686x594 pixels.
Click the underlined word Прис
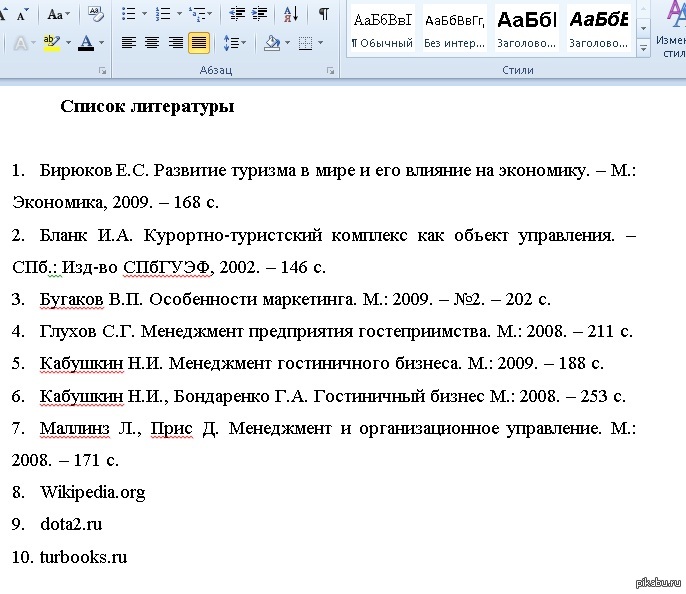[x=172, y=428]
